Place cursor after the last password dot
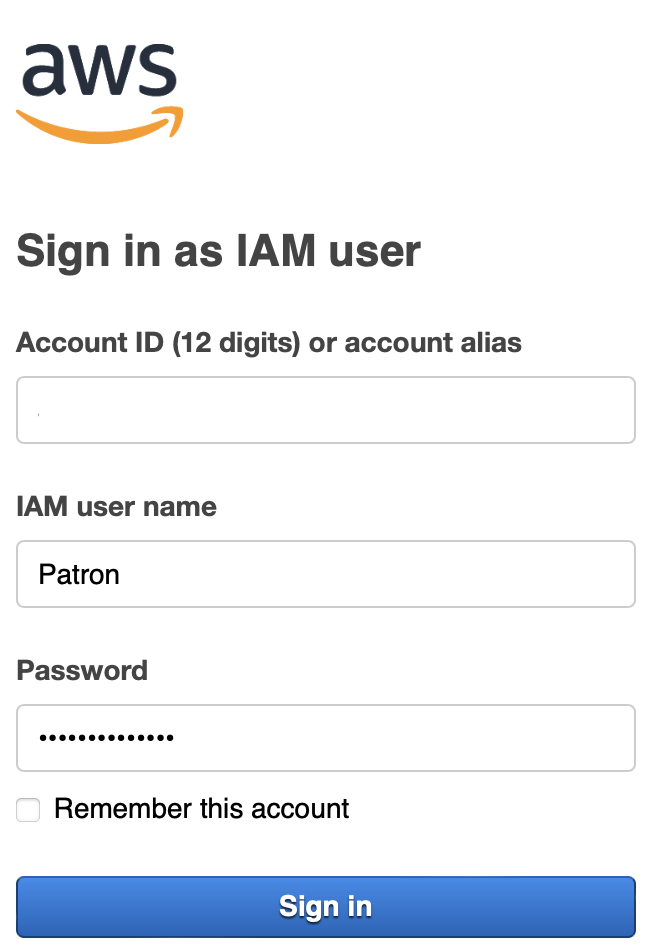 pos(177,739)
